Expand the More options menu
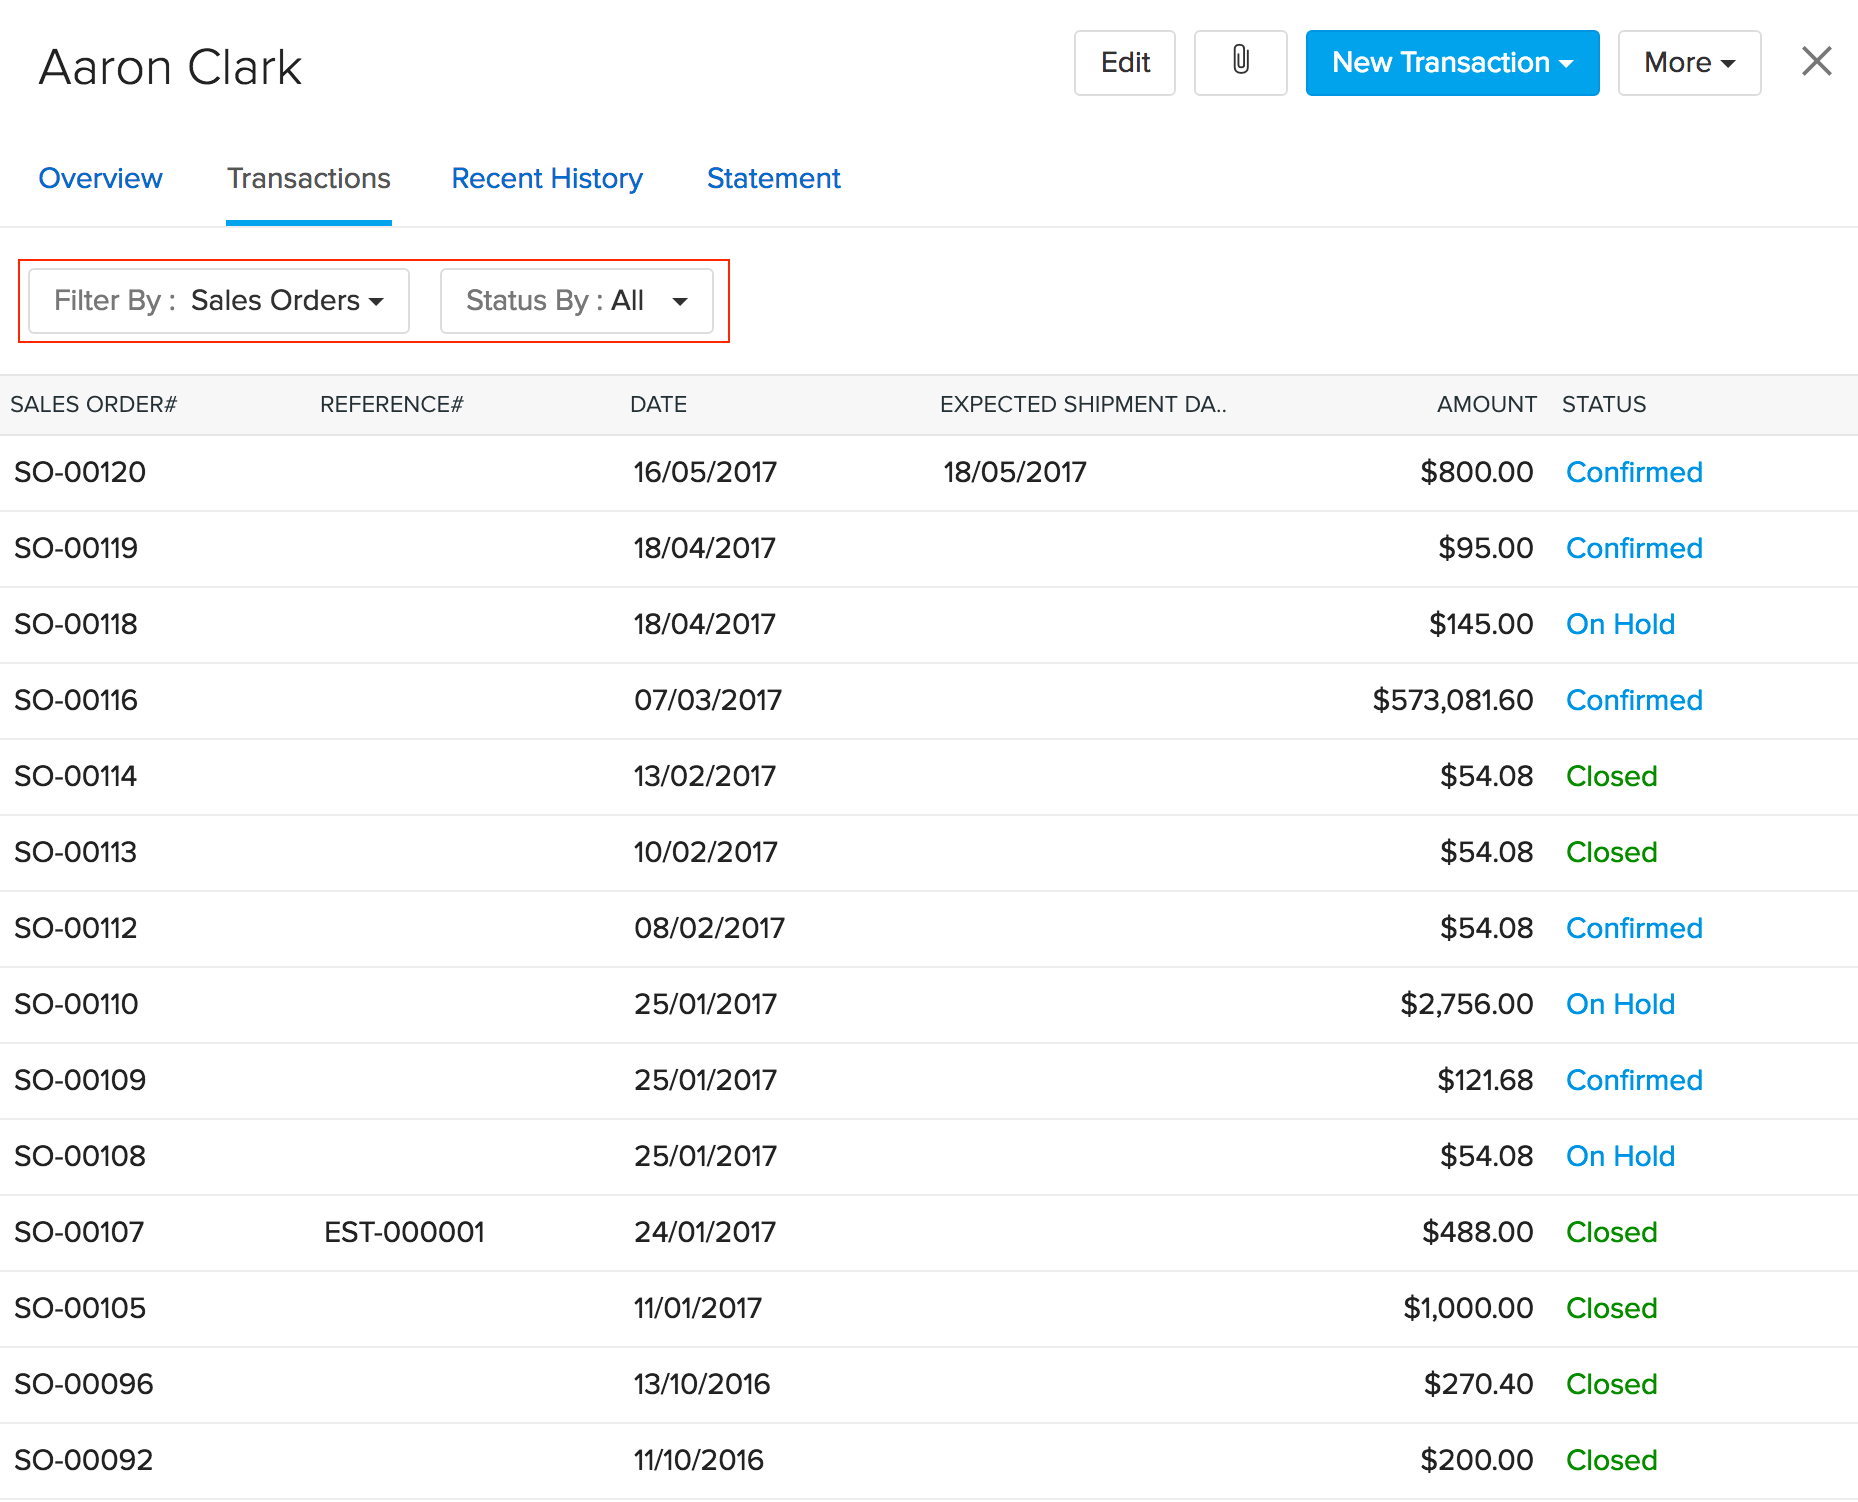 click(x=1689, y=62)
